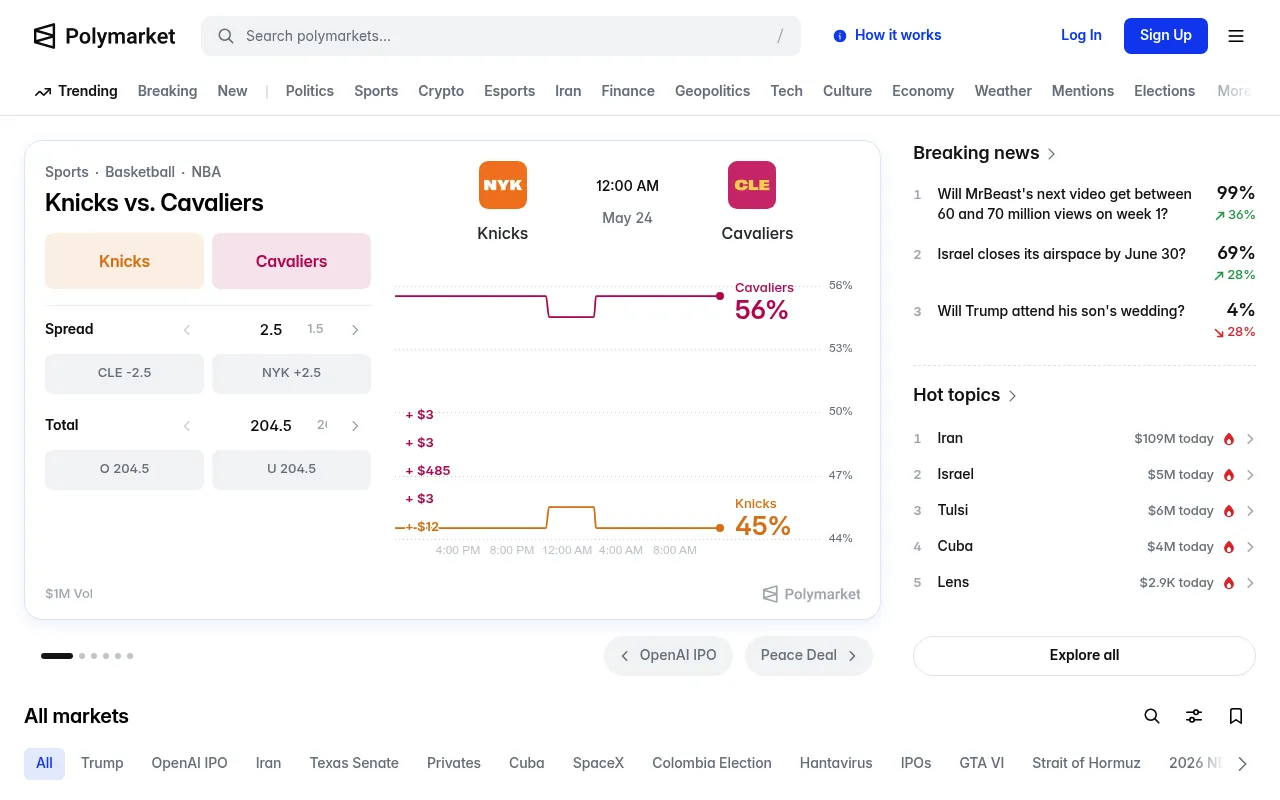Go to next Peace Deal card
The width and height of the screenshot is (1280, 800).
[x=809, y=656]
